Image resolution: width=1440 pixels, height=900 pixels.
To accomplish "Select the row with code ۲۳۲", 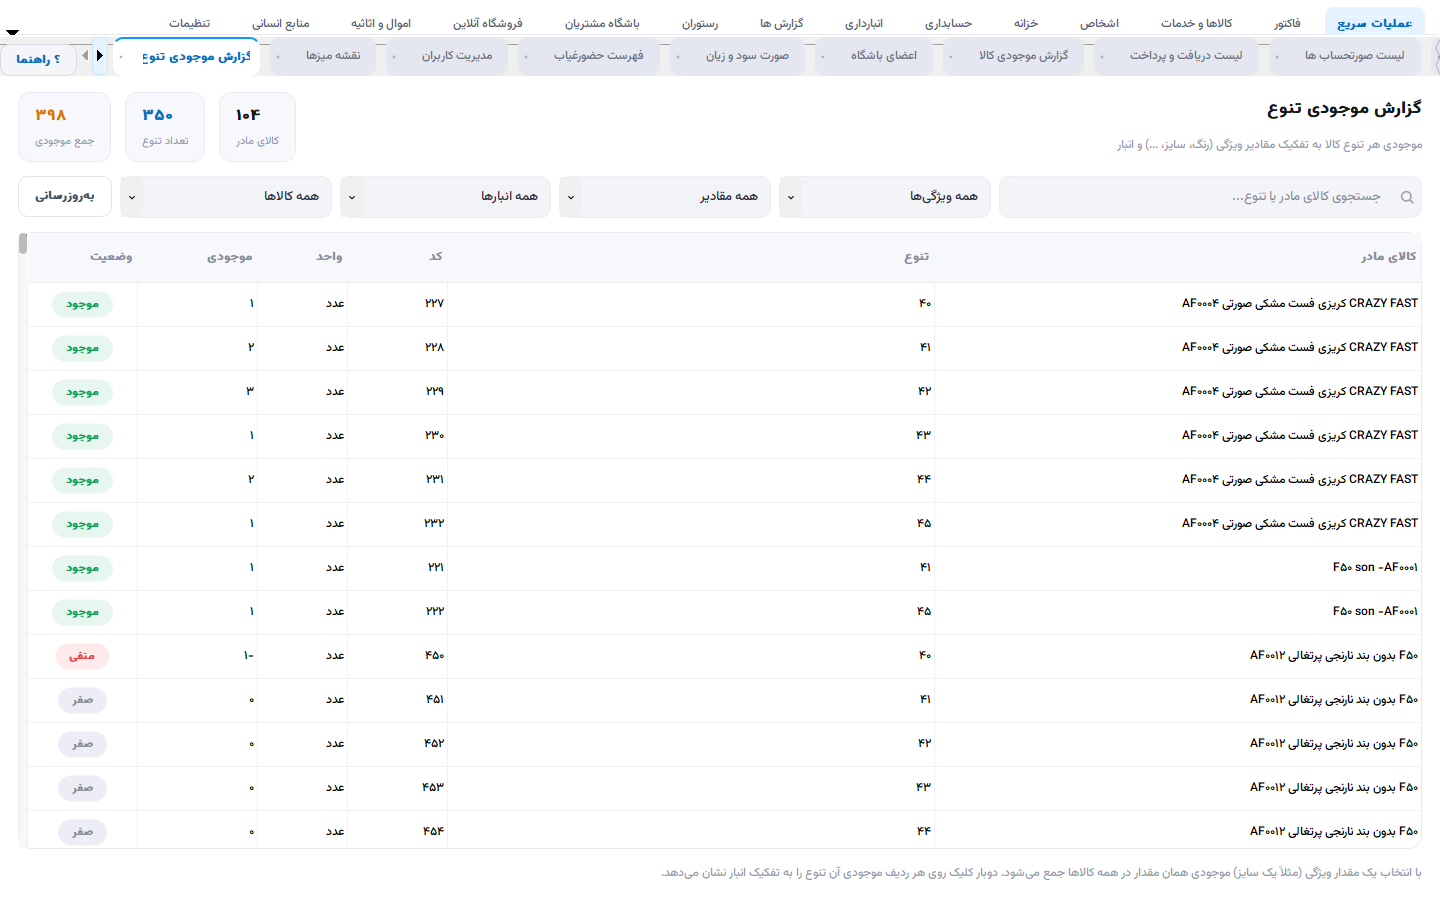I will coord(724,524).
